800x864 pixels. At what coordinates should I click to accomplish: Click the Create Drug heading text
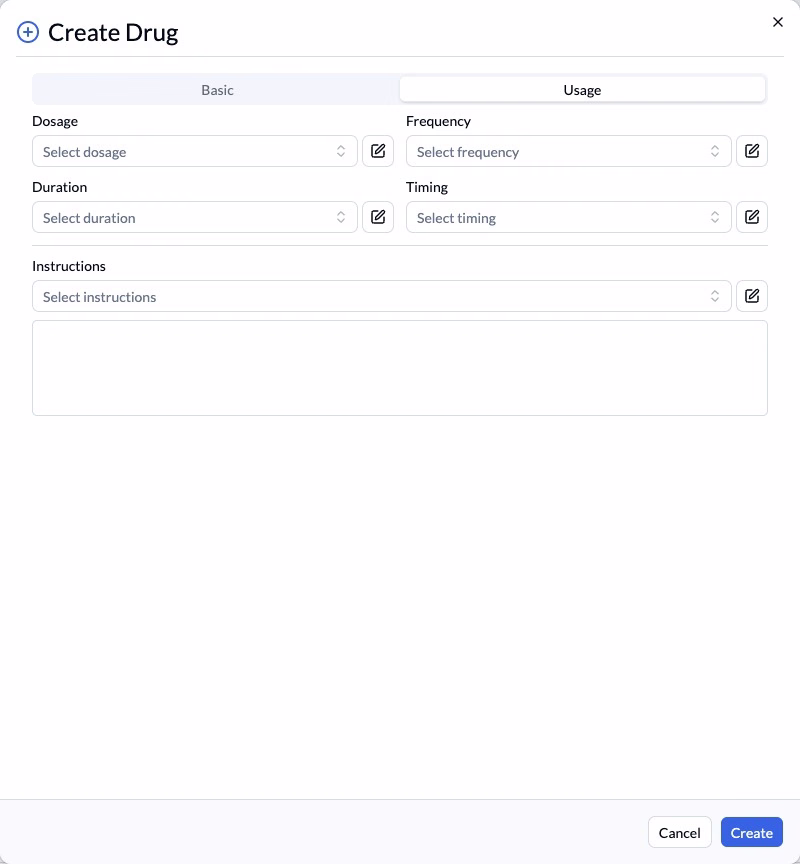pos(113,33)
